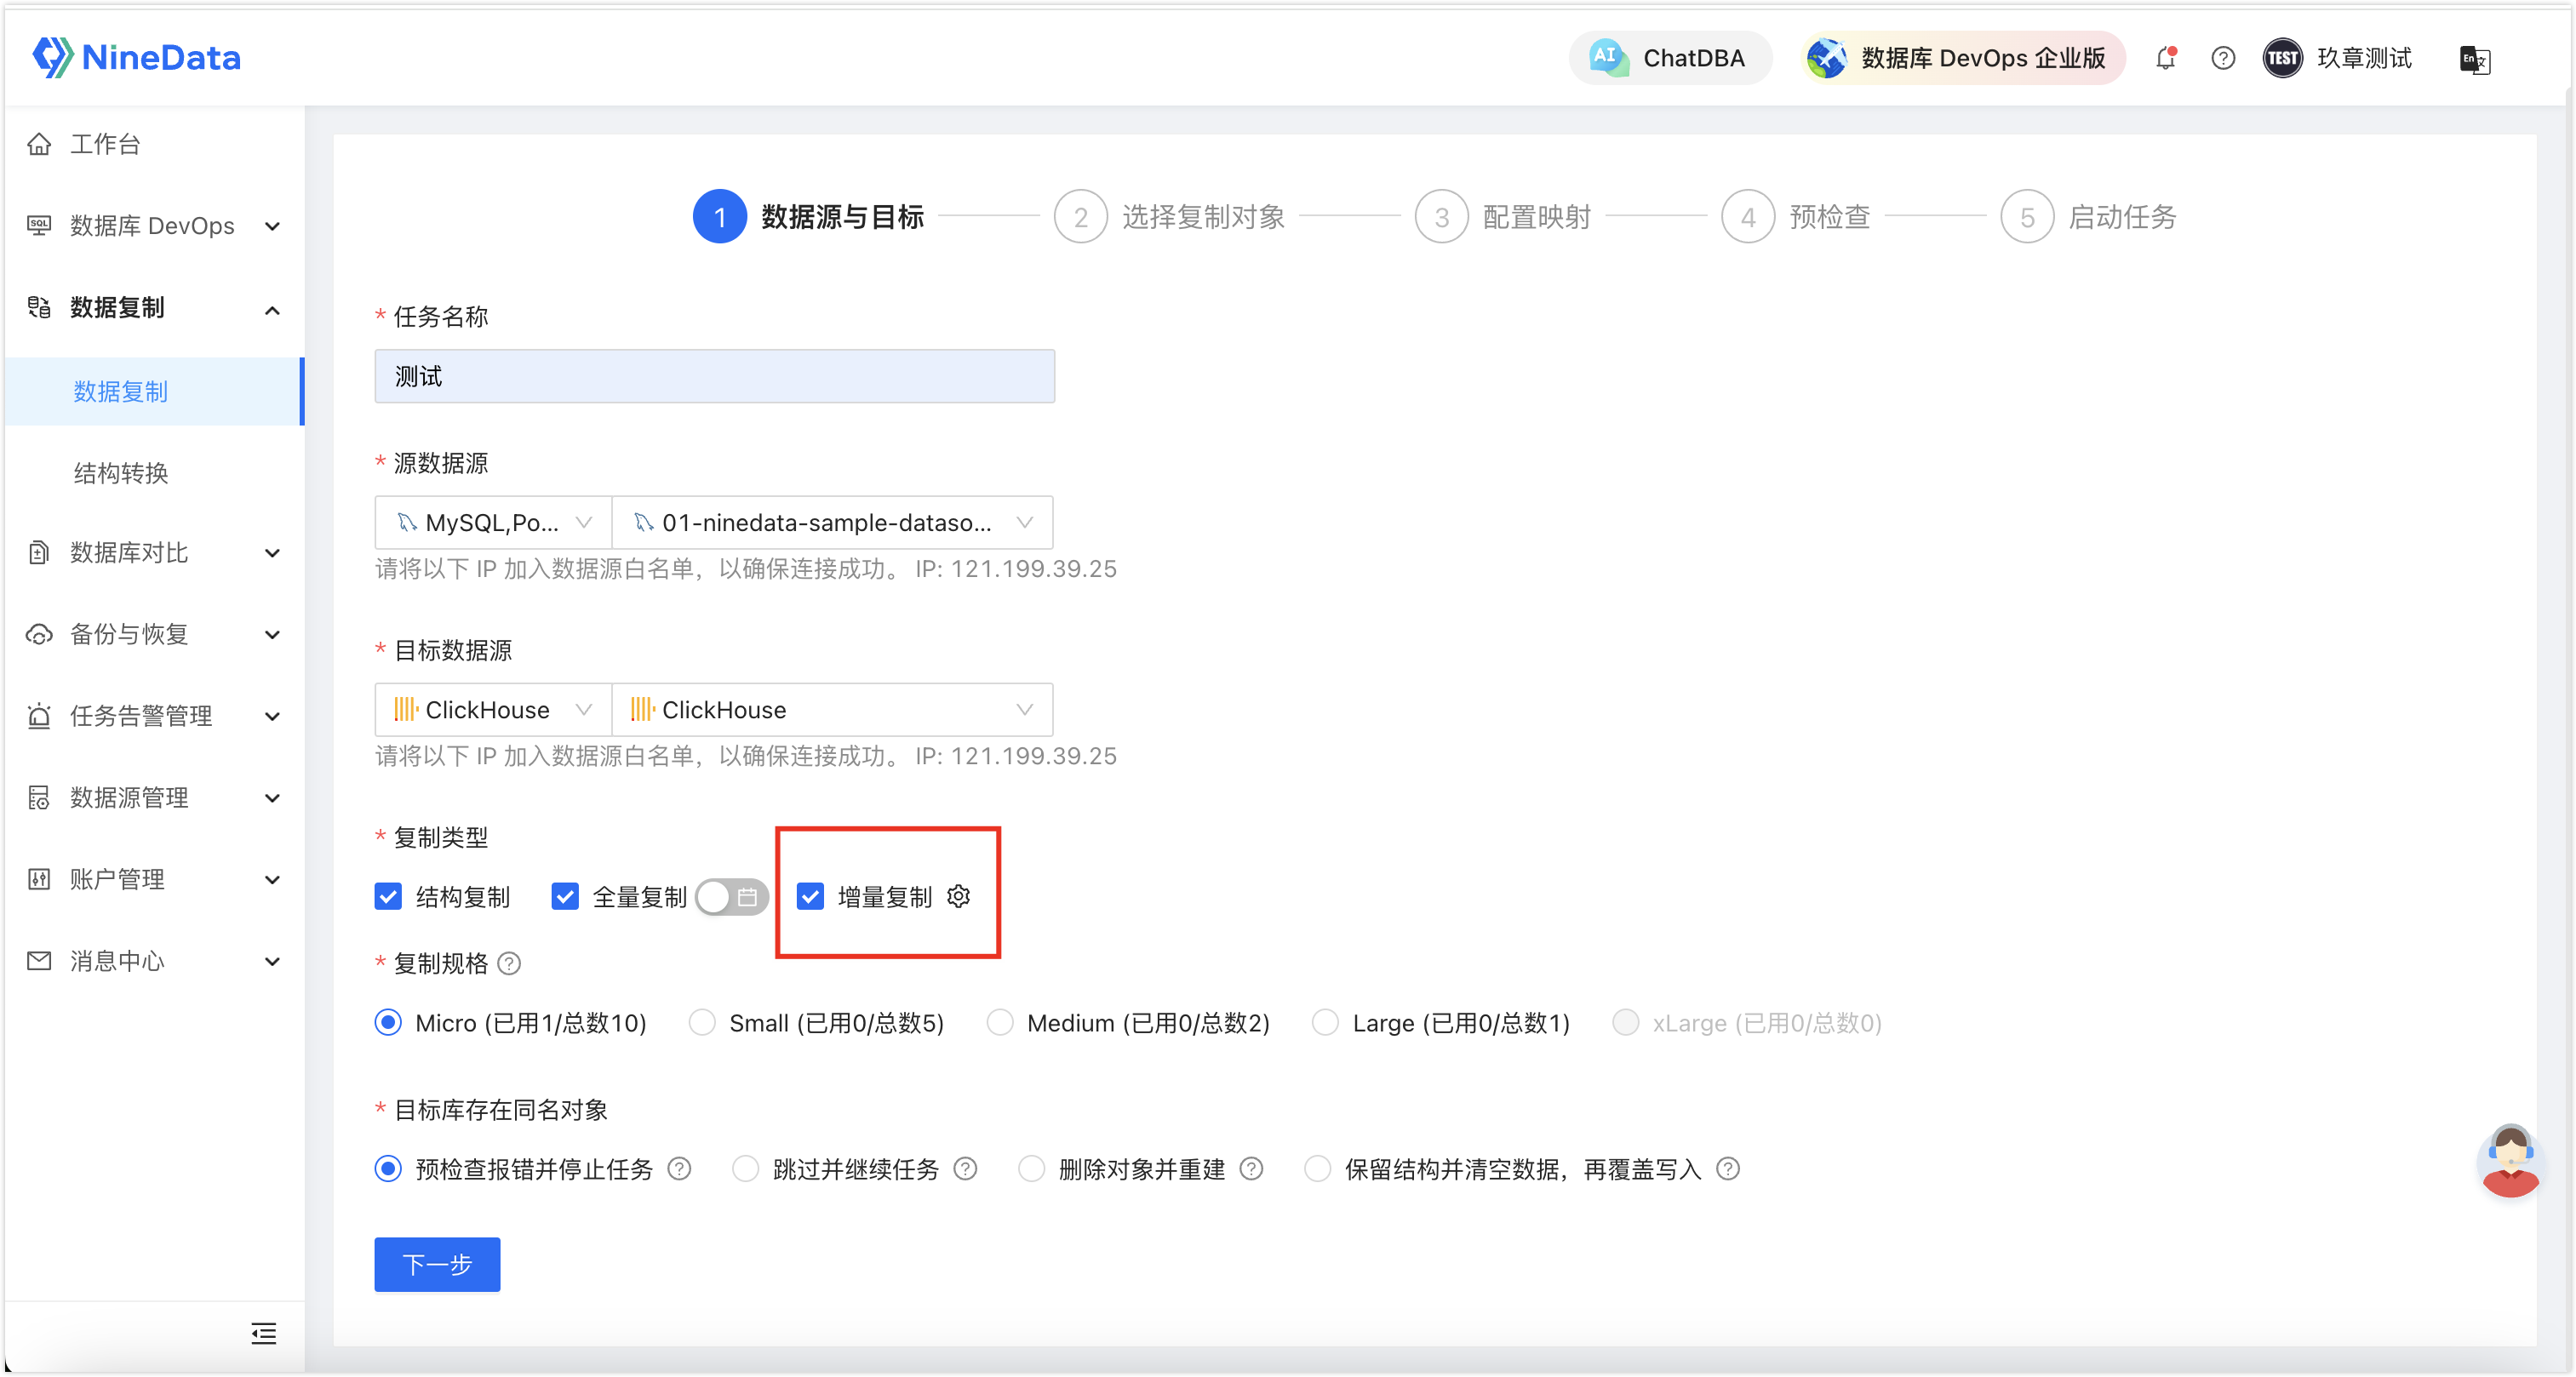
Task: Select the Medium replication spec
Action: pos(1000,1022)
